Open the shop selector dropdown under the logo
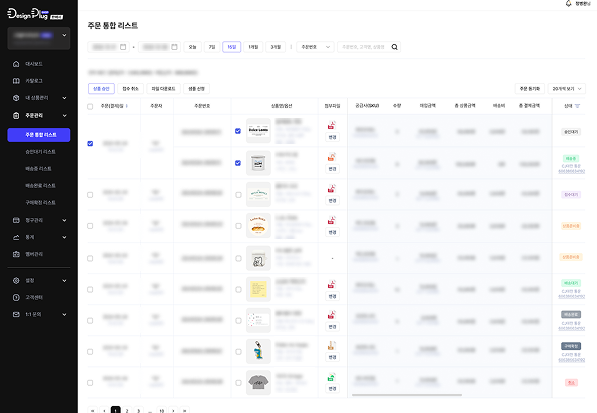This screenshot has width=597, height=413. click(x=39, y=38)
